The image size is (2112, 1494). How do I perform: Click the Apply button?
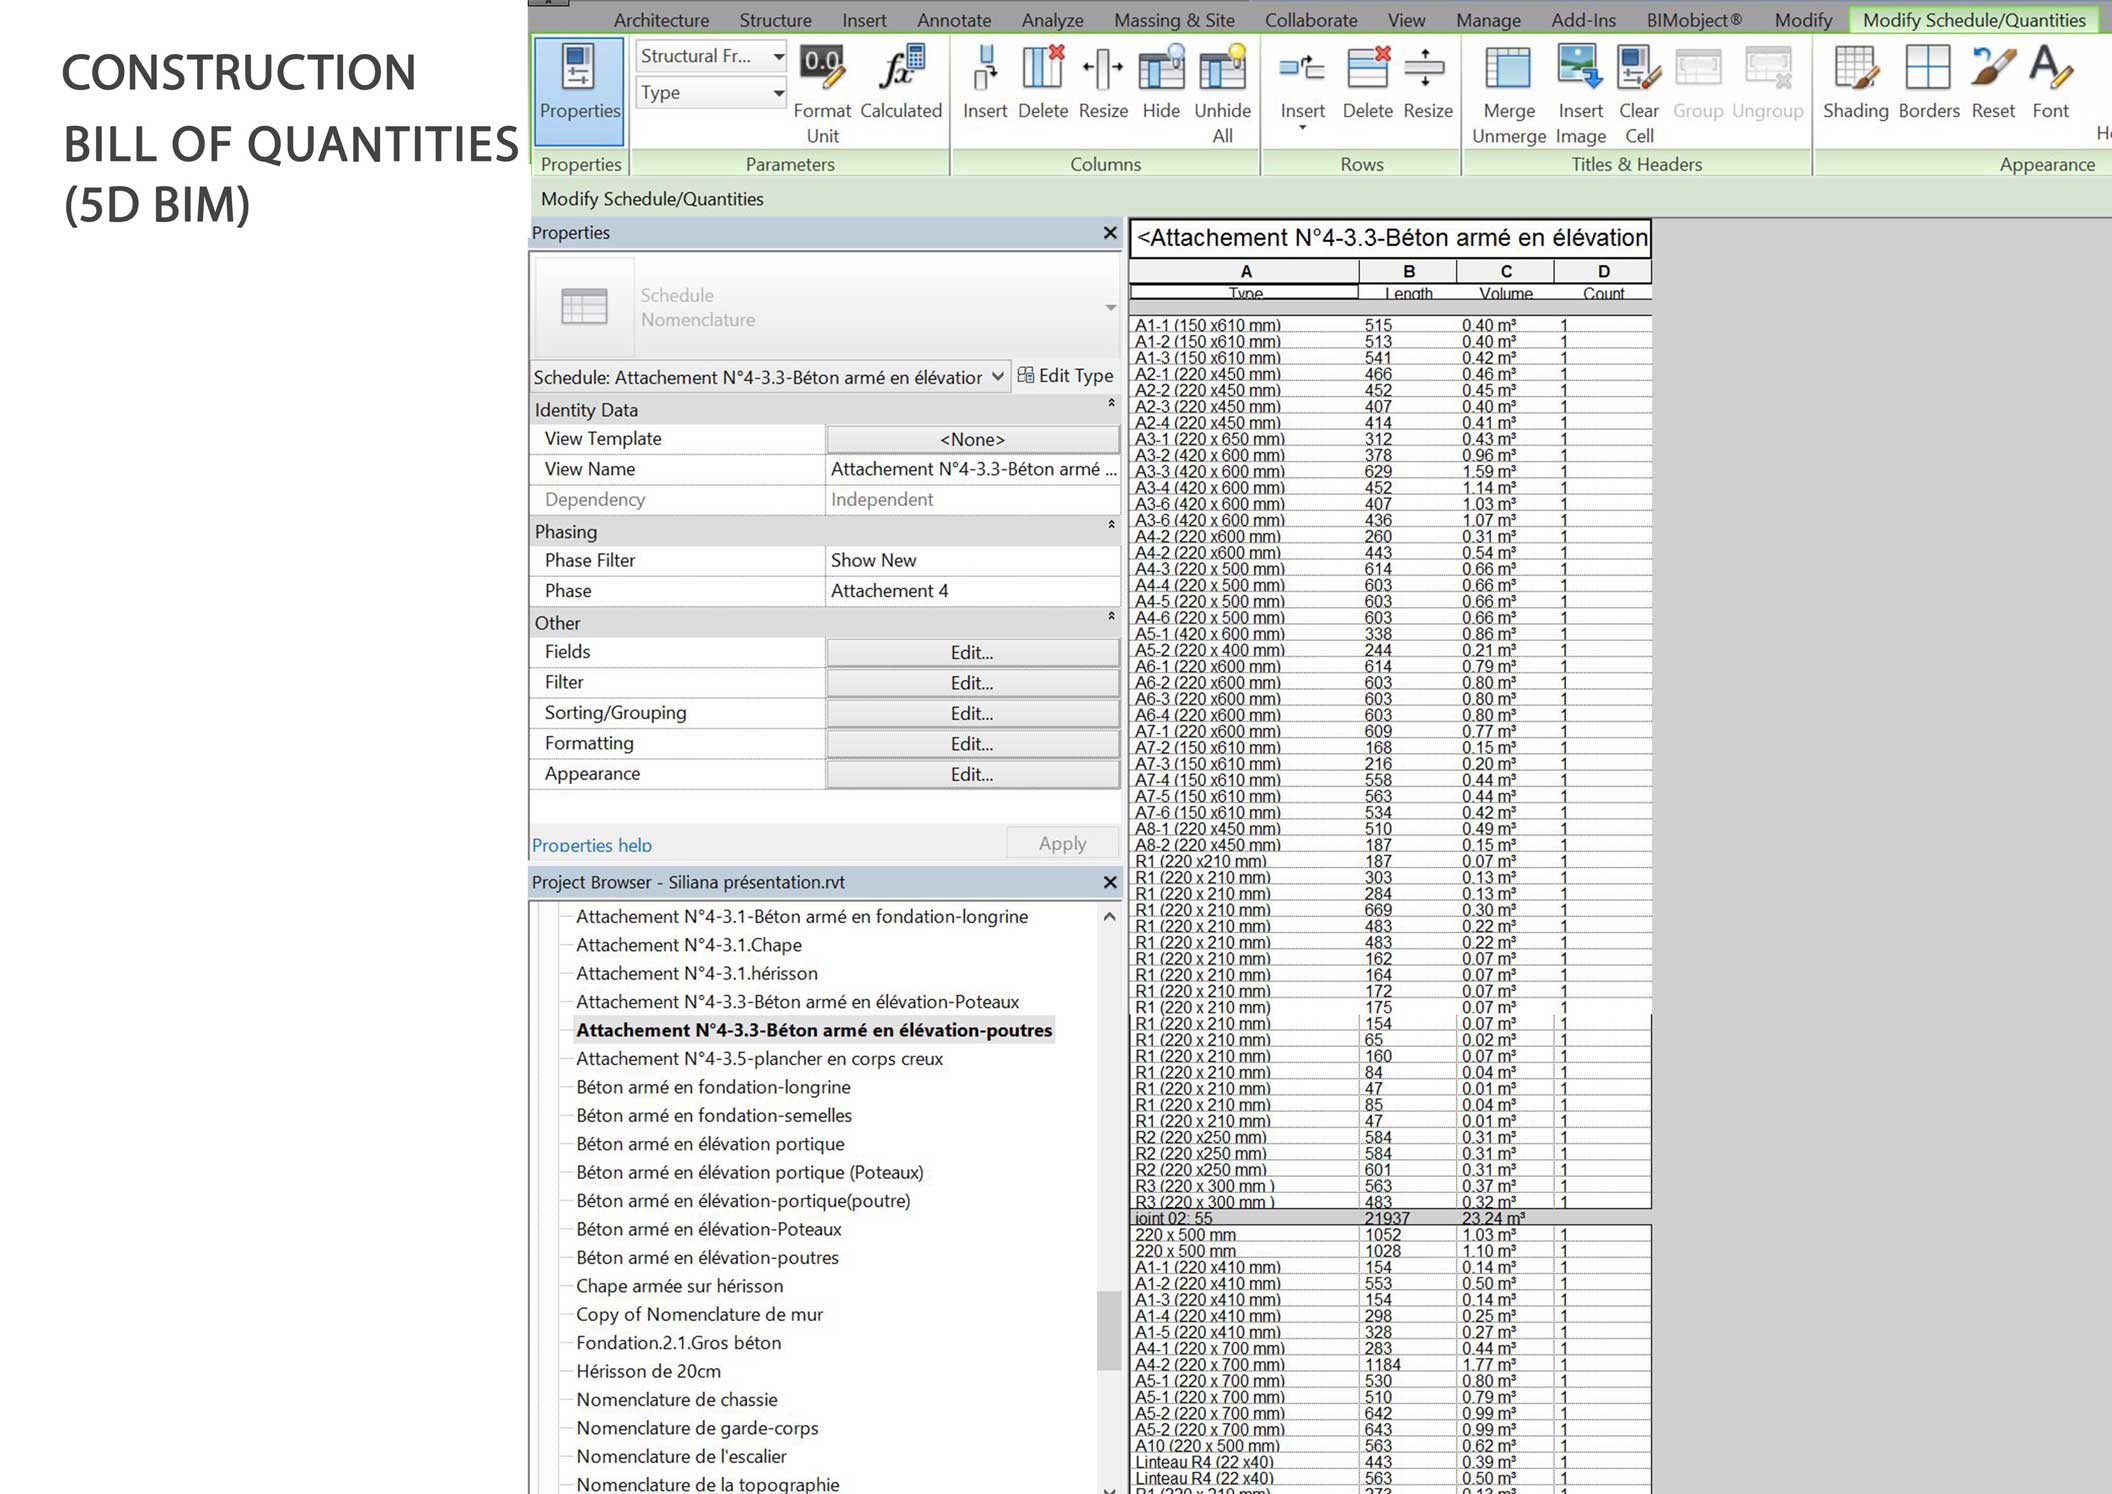coord(1062,843)
